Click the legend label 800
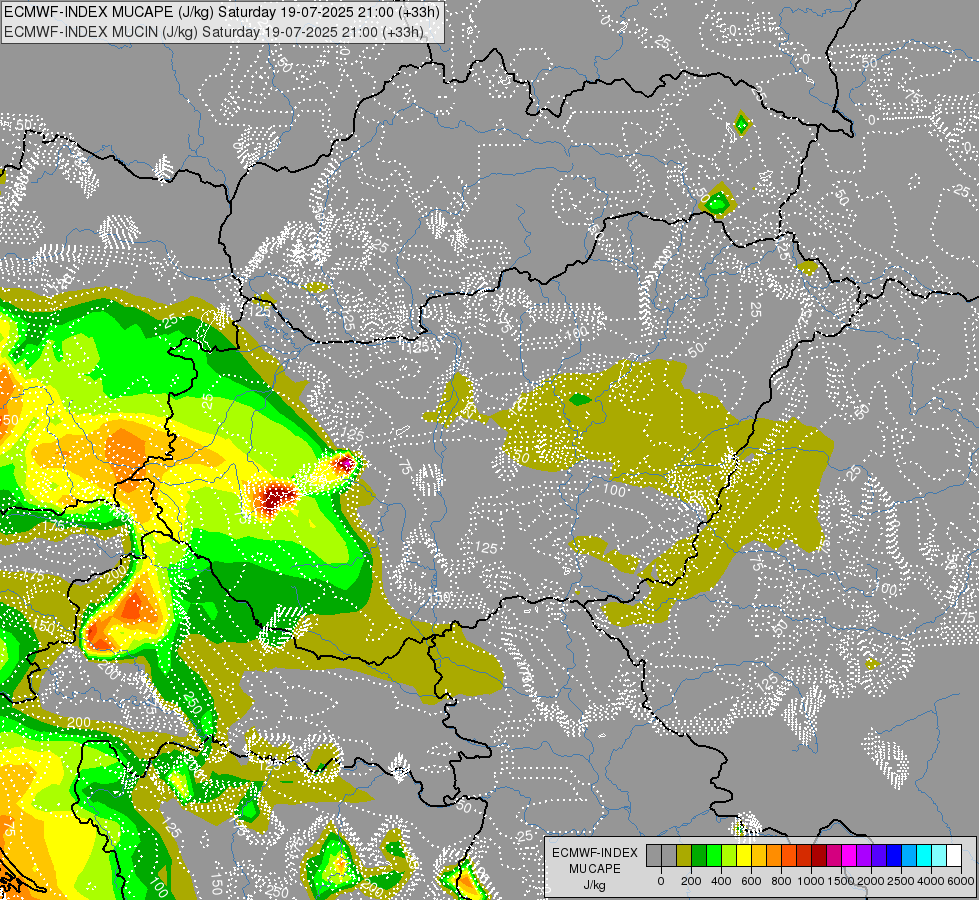The height and width of the screenshot is (900, 979). (x=781, y=881)
